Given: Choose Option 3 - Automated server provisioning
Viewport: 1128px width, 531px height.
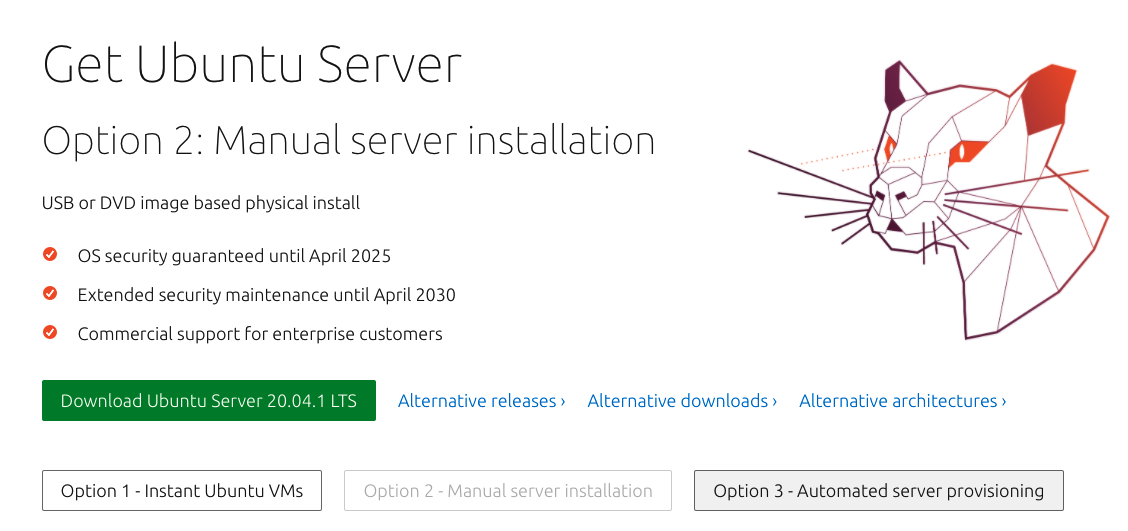Looking at the screenshot, I should pyautogui.click(x=878, y=491).
